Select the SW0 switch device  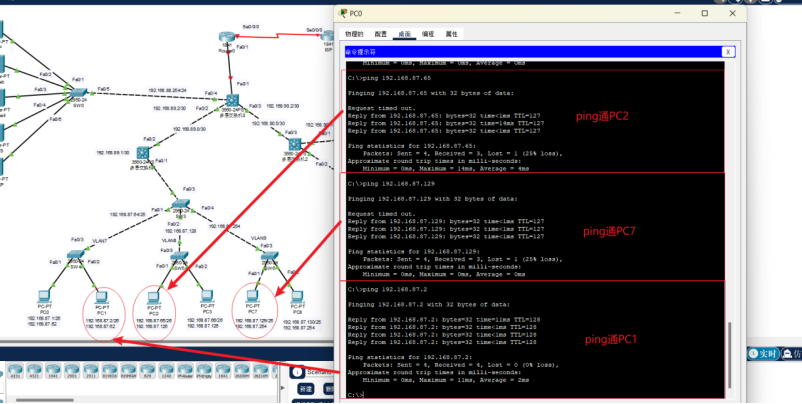click(78, 92)
